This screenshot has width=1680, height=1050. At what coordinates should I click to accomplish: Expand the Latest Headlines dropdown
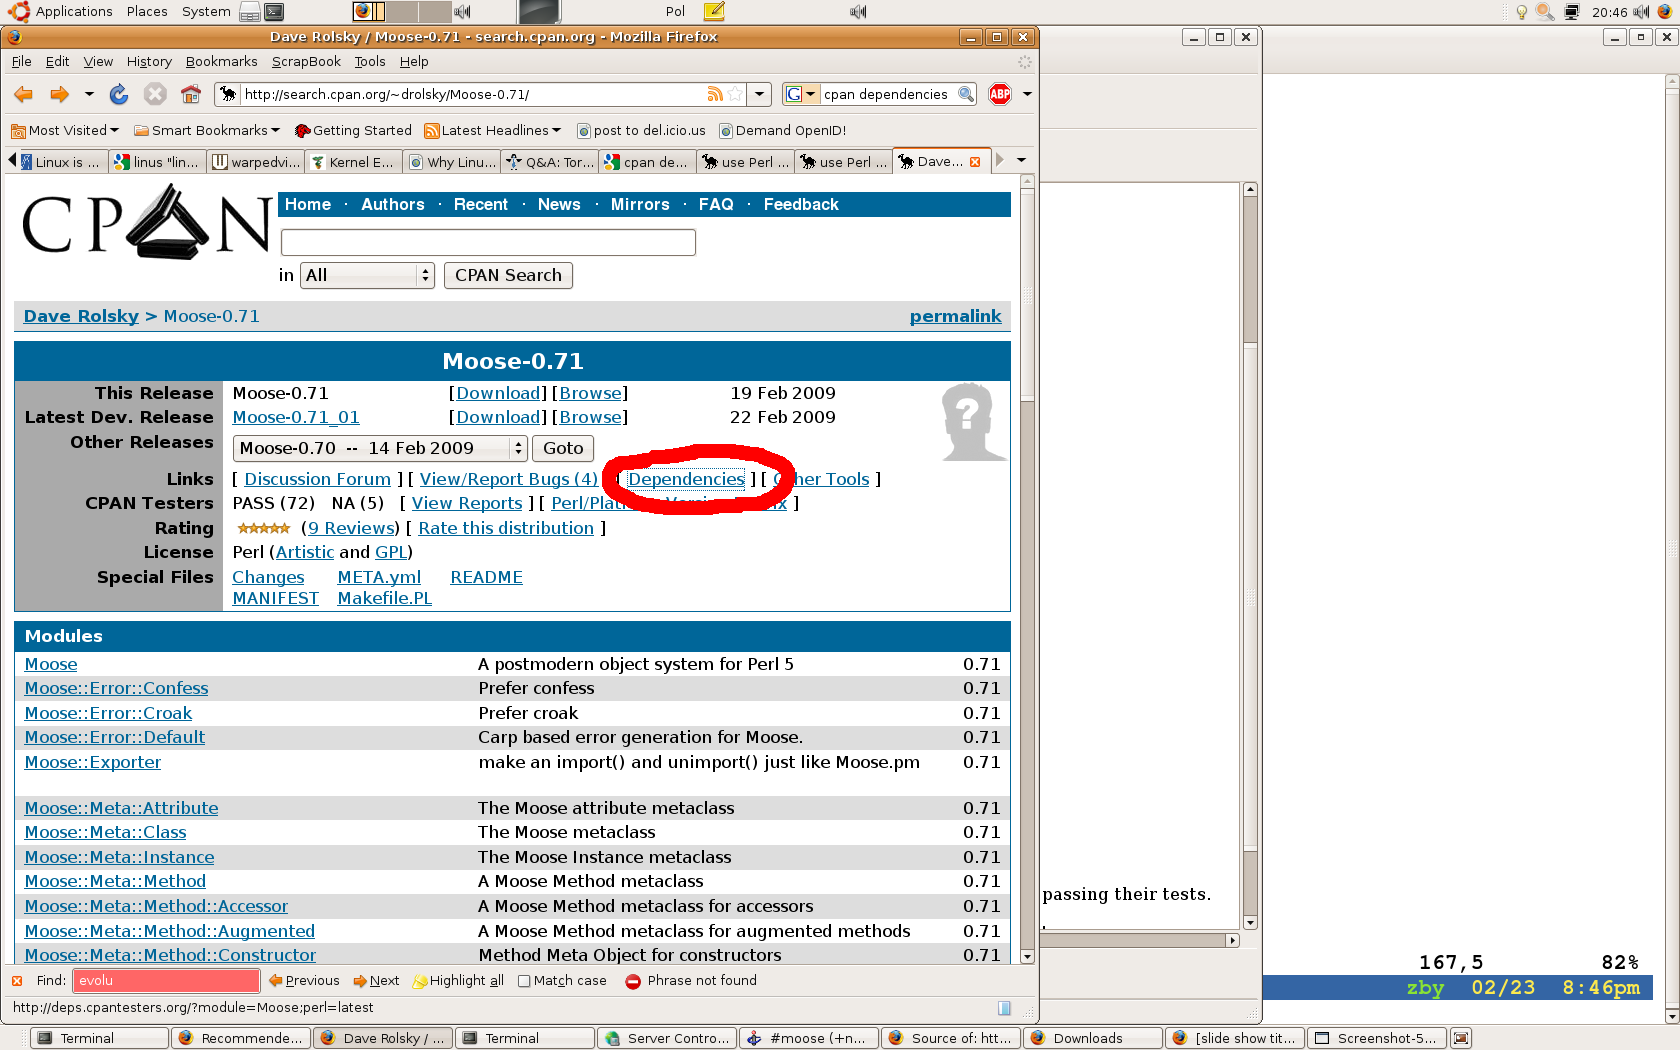(493, 130)
